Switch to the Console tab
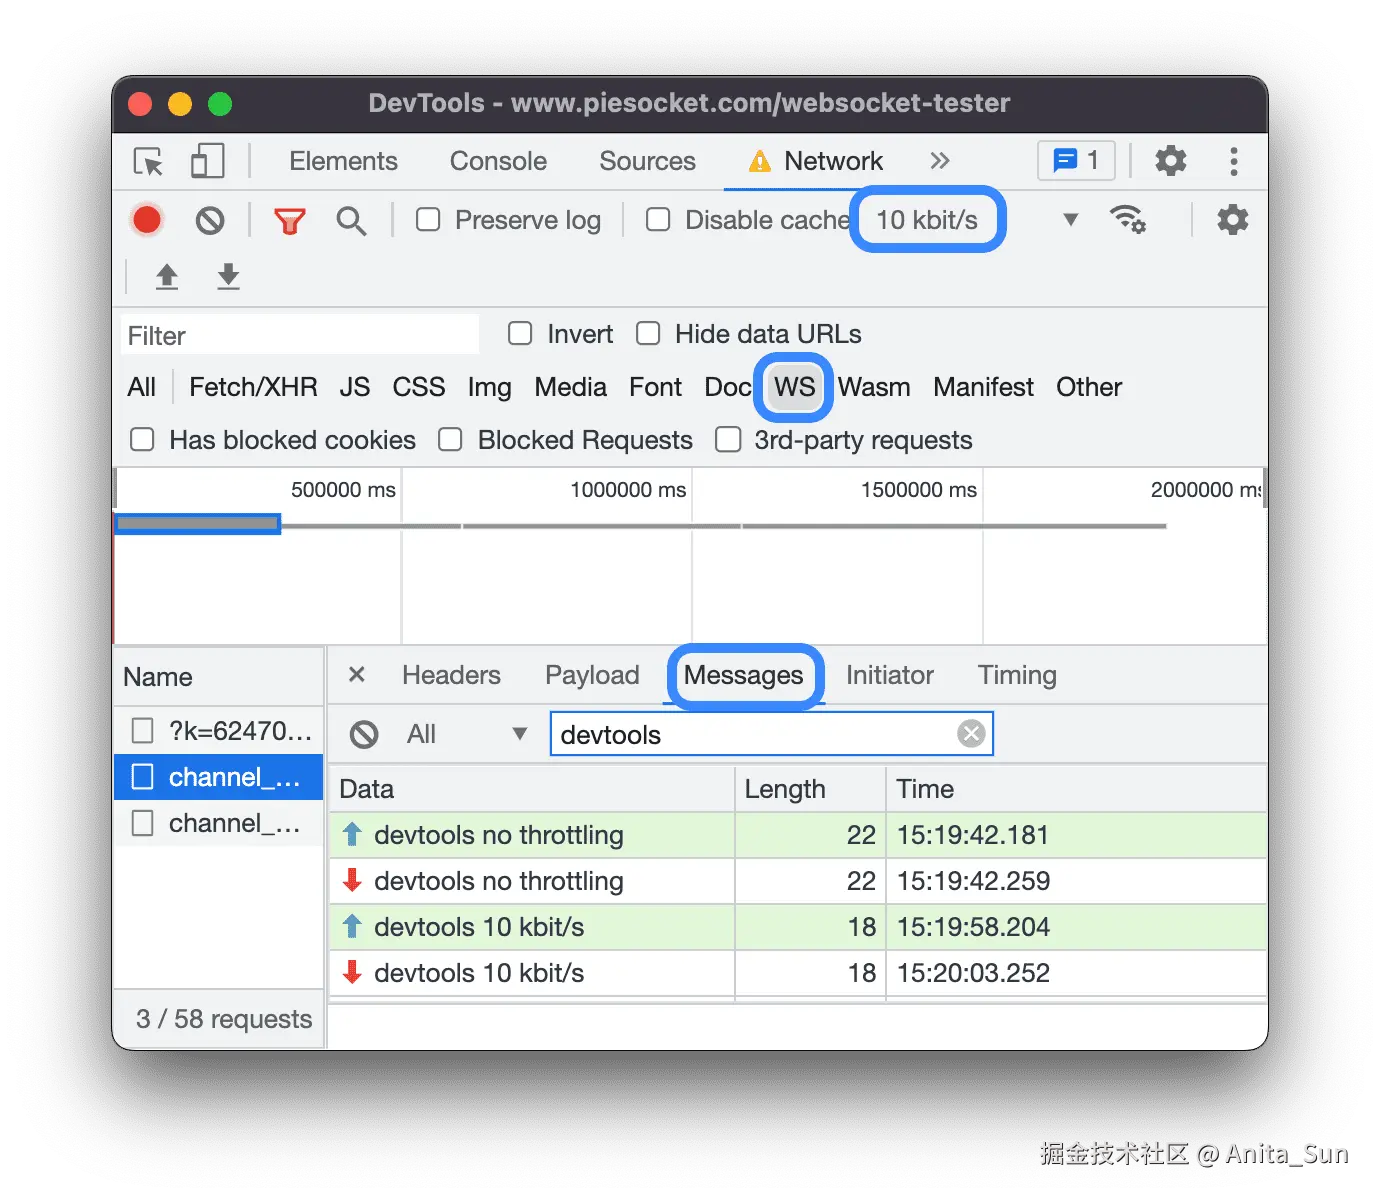 [x=498, y=161]
